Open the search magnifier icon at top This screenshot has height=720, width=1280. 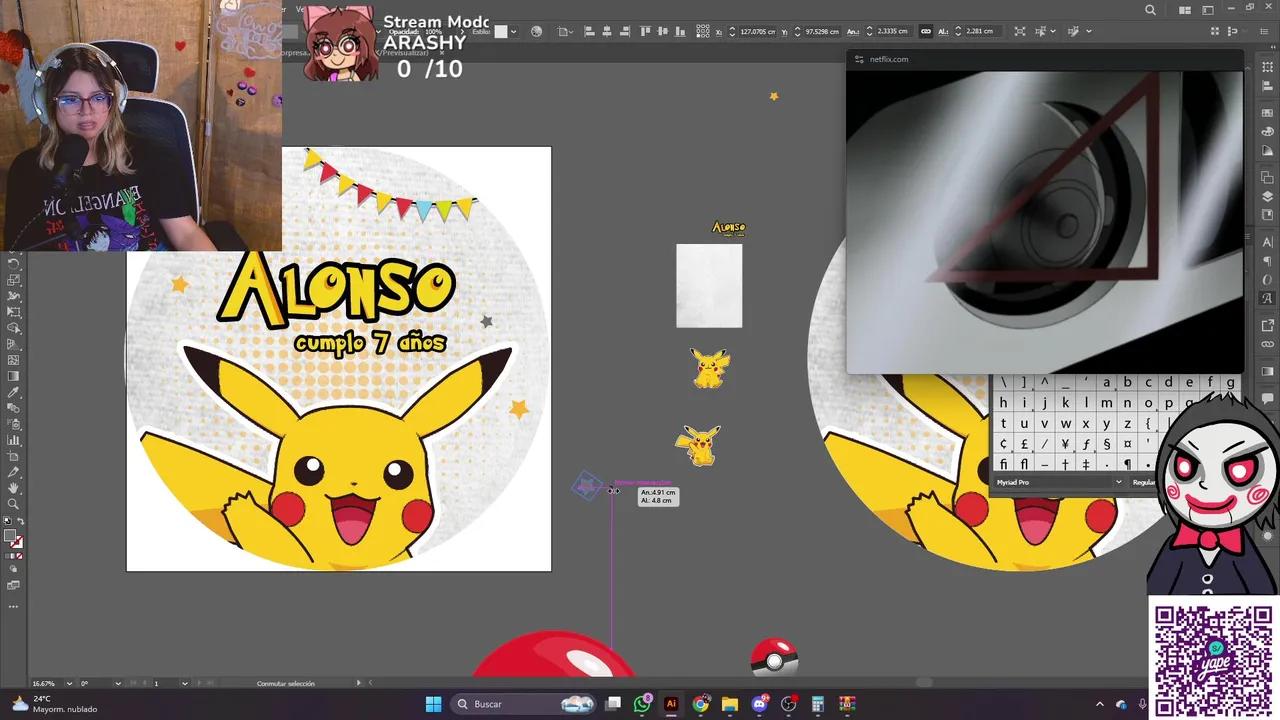[x=1150, y=10]
